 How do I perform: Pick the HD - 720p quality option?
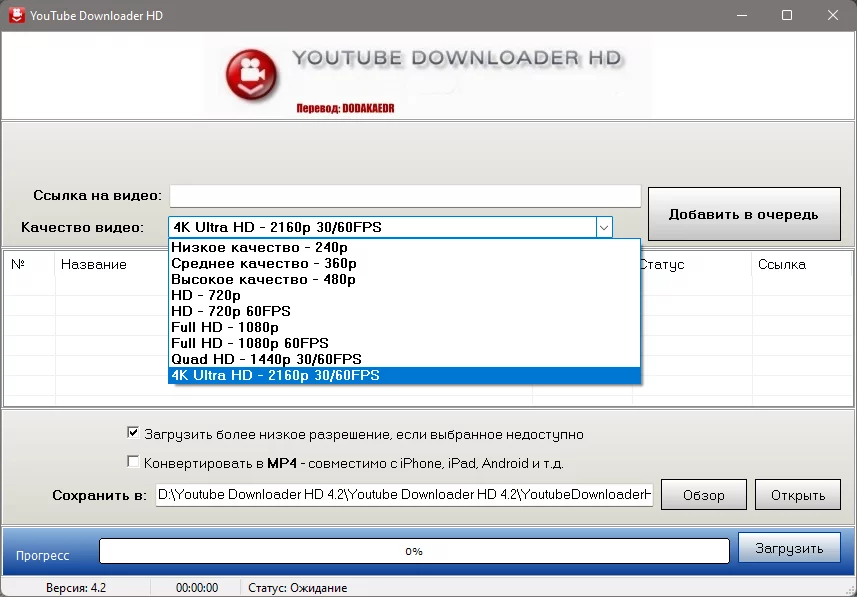pyautogui.click(x=404, y=295)
